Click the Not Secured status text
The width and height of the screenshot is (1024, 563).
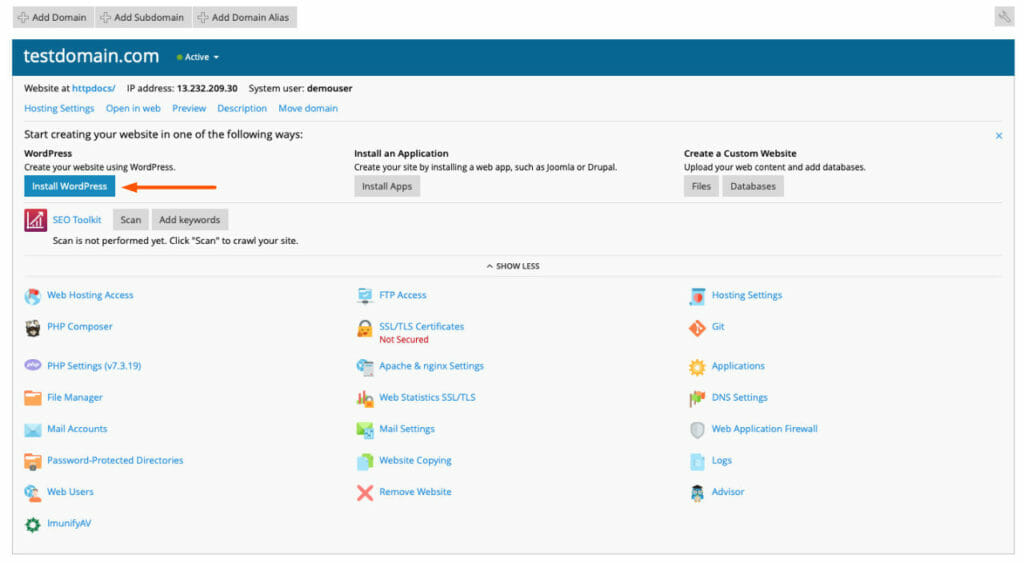404,340
